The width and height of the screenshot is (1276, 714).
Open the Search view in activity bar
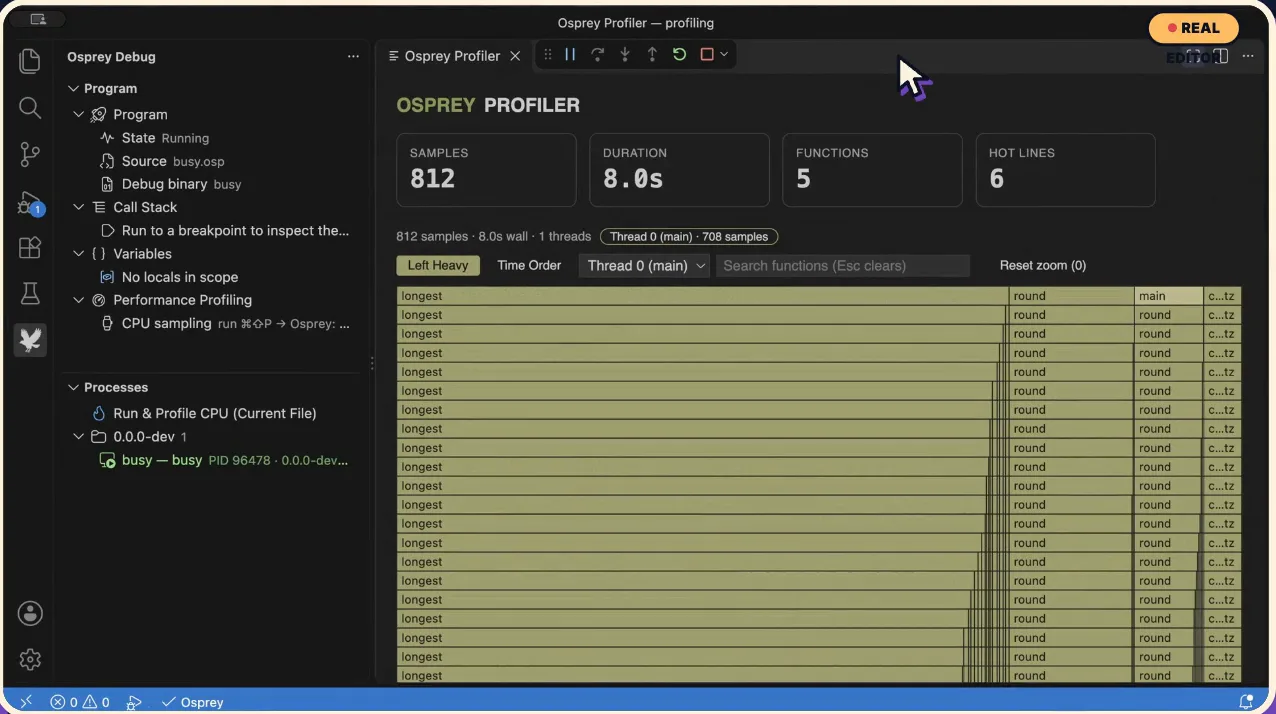pyautogui.click(x=30, y=108)
